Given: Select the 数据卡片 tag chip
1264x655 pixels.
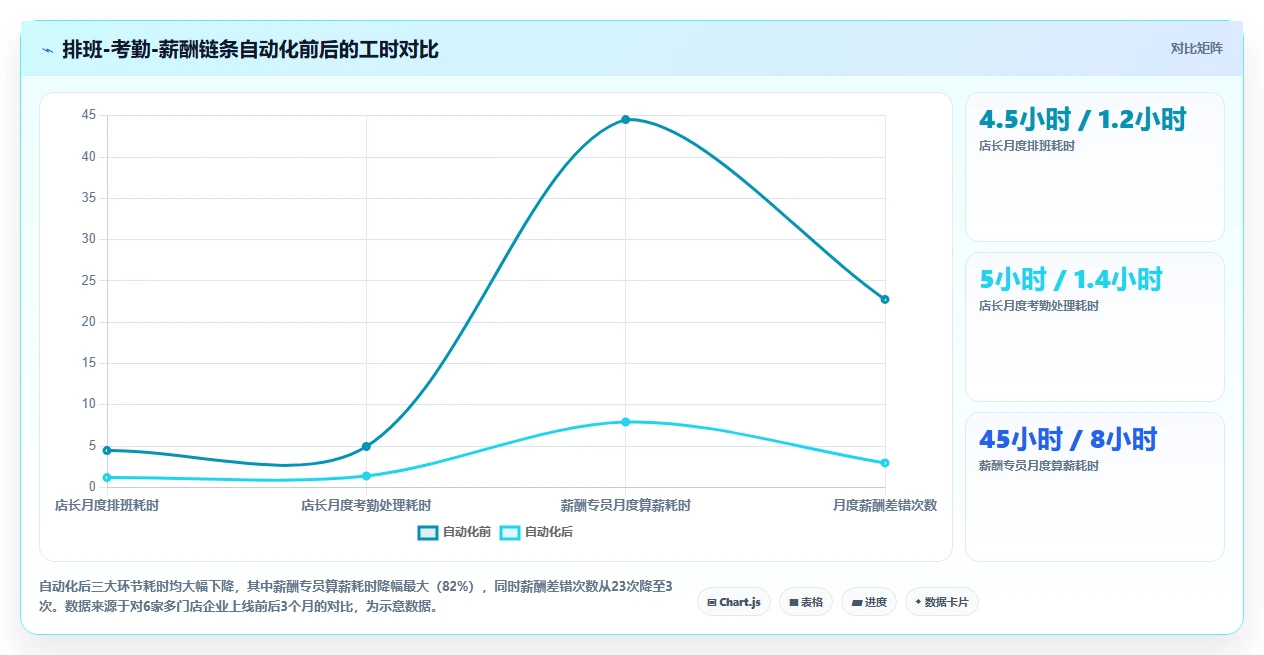Looking at the screenshot, I should click(x=942, y=602).
